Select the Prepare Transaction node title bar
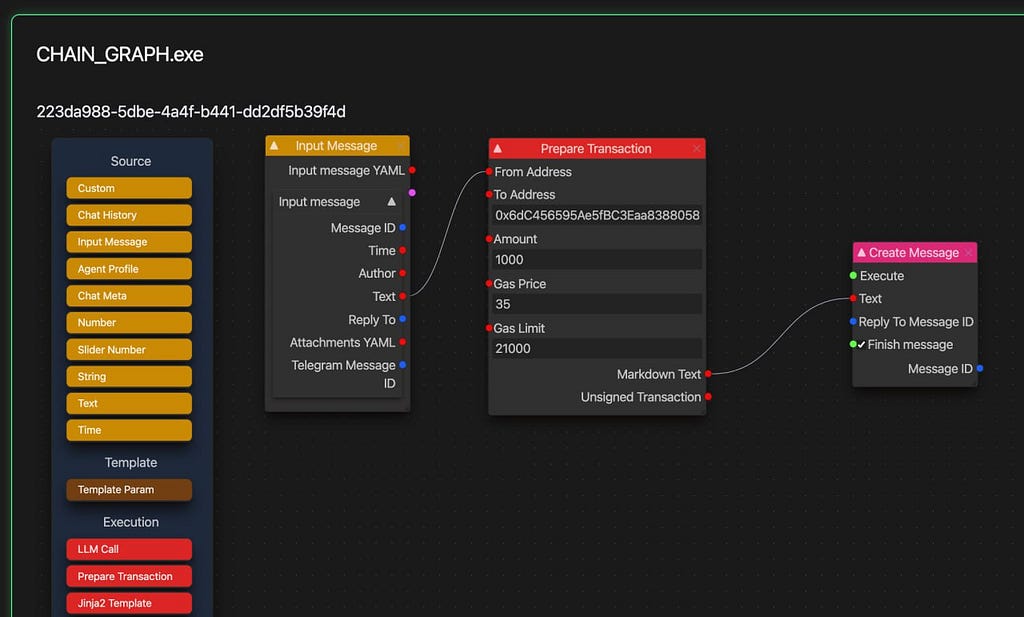The width and height of the screenshot is (1024, 617). tap(597, 149)
